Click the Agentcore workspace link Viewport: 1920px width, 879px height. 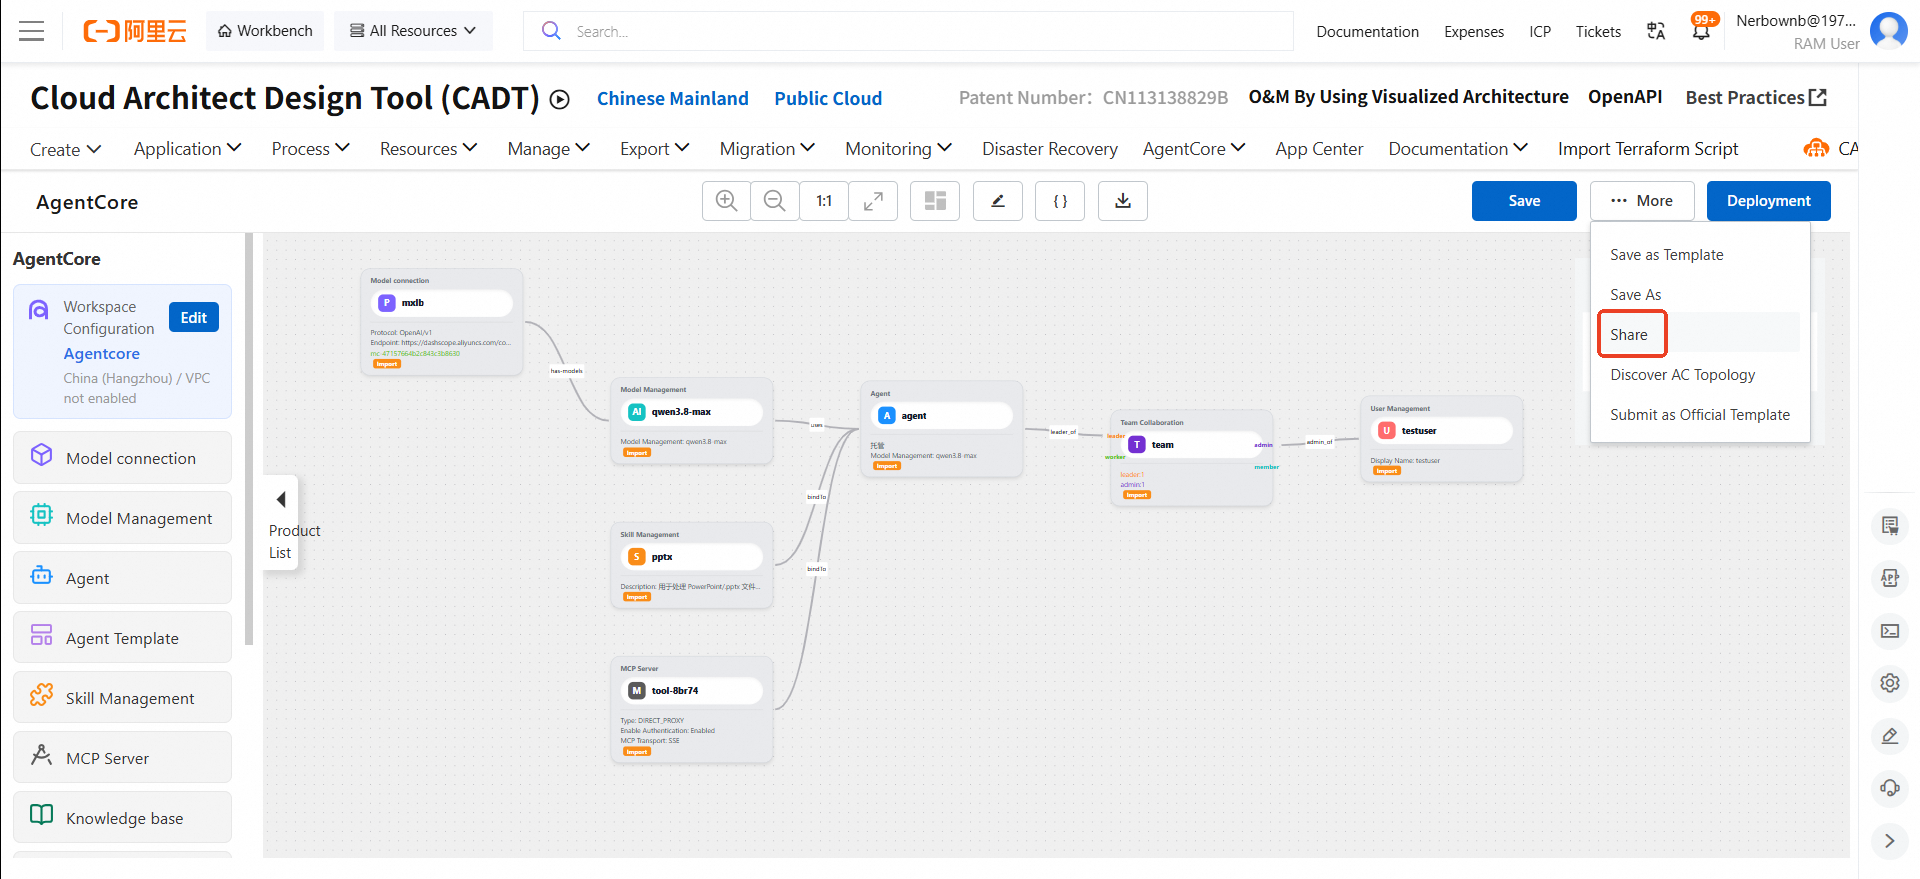pos(102,354)
